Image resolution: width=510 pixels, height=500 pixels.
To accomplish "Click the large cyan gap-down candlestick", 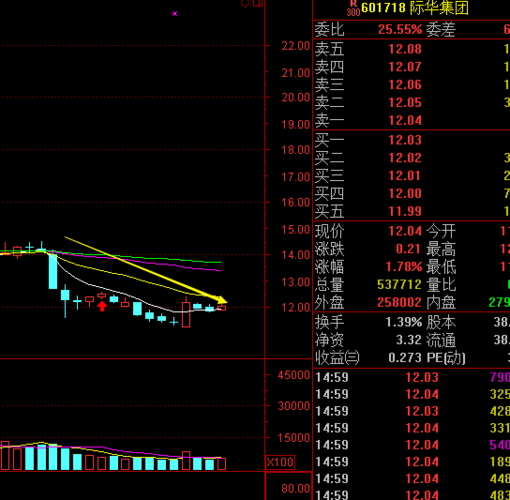I will pyautogui.click(x=53, y=271).
